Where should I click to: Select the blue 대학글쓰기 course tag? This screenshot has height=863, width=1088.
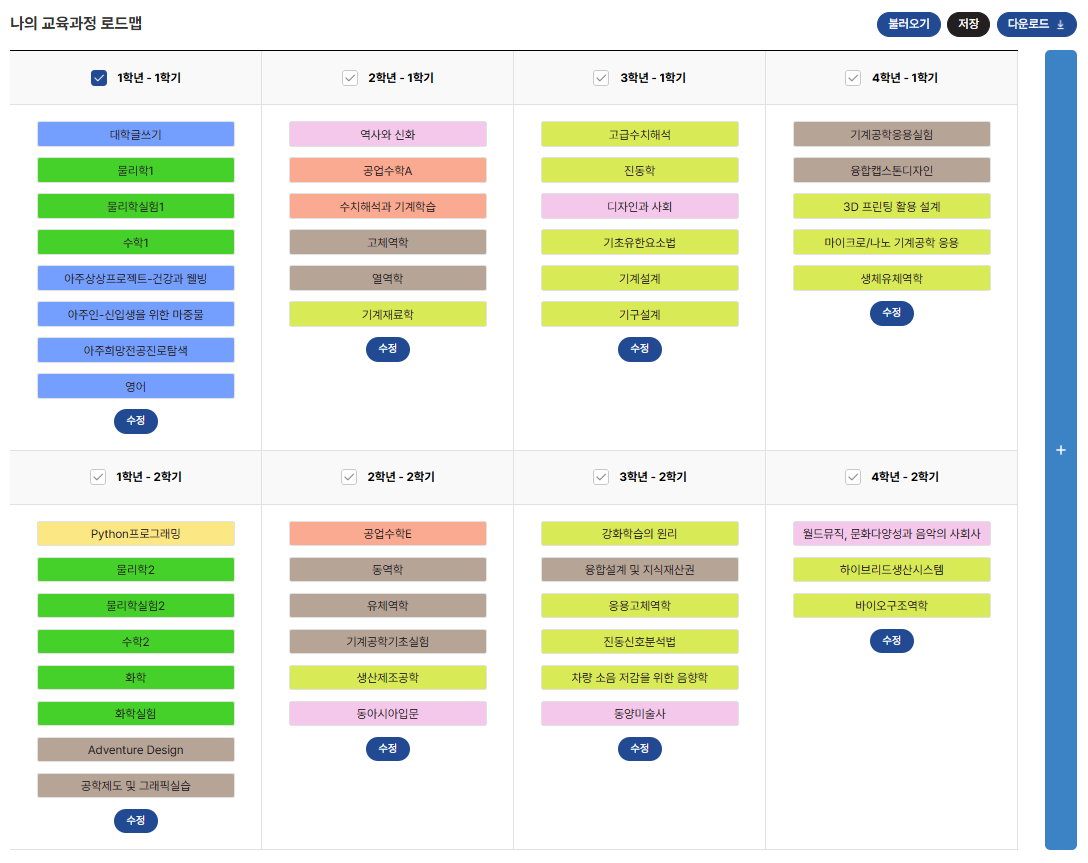click(x=136, y=134)
